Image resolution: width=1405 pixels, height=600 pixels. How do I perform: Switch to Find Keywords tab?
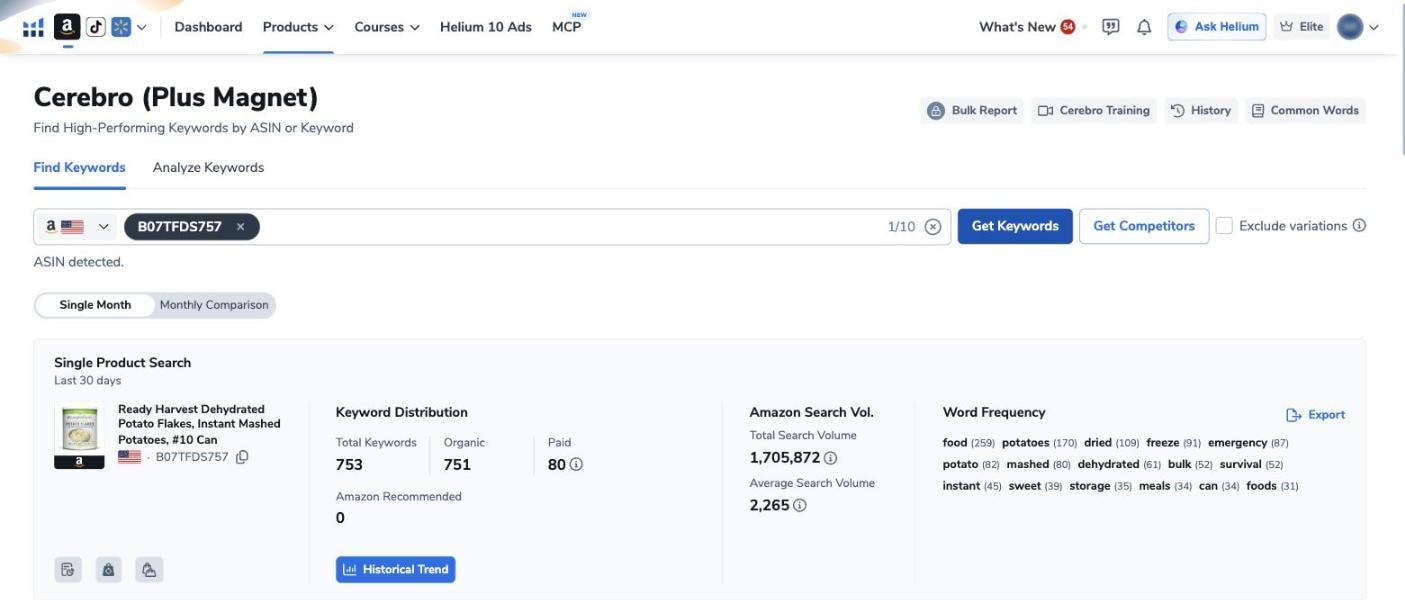[80, 168]
